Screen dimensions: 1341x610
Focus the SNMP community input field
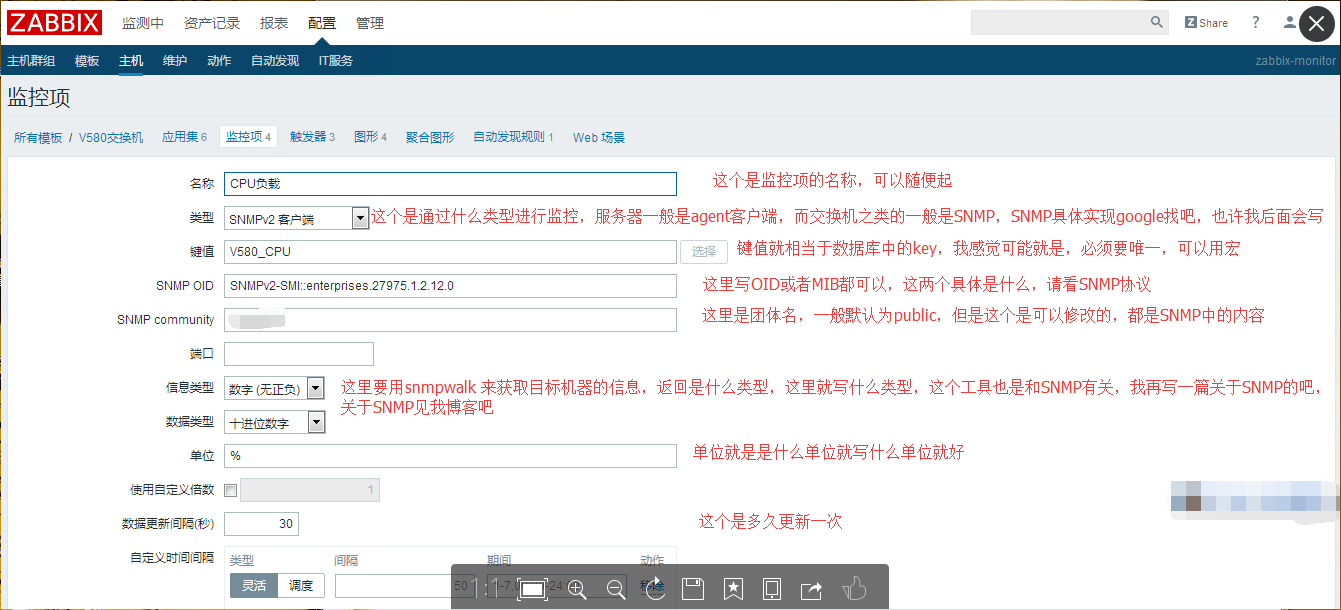point(450,320)
